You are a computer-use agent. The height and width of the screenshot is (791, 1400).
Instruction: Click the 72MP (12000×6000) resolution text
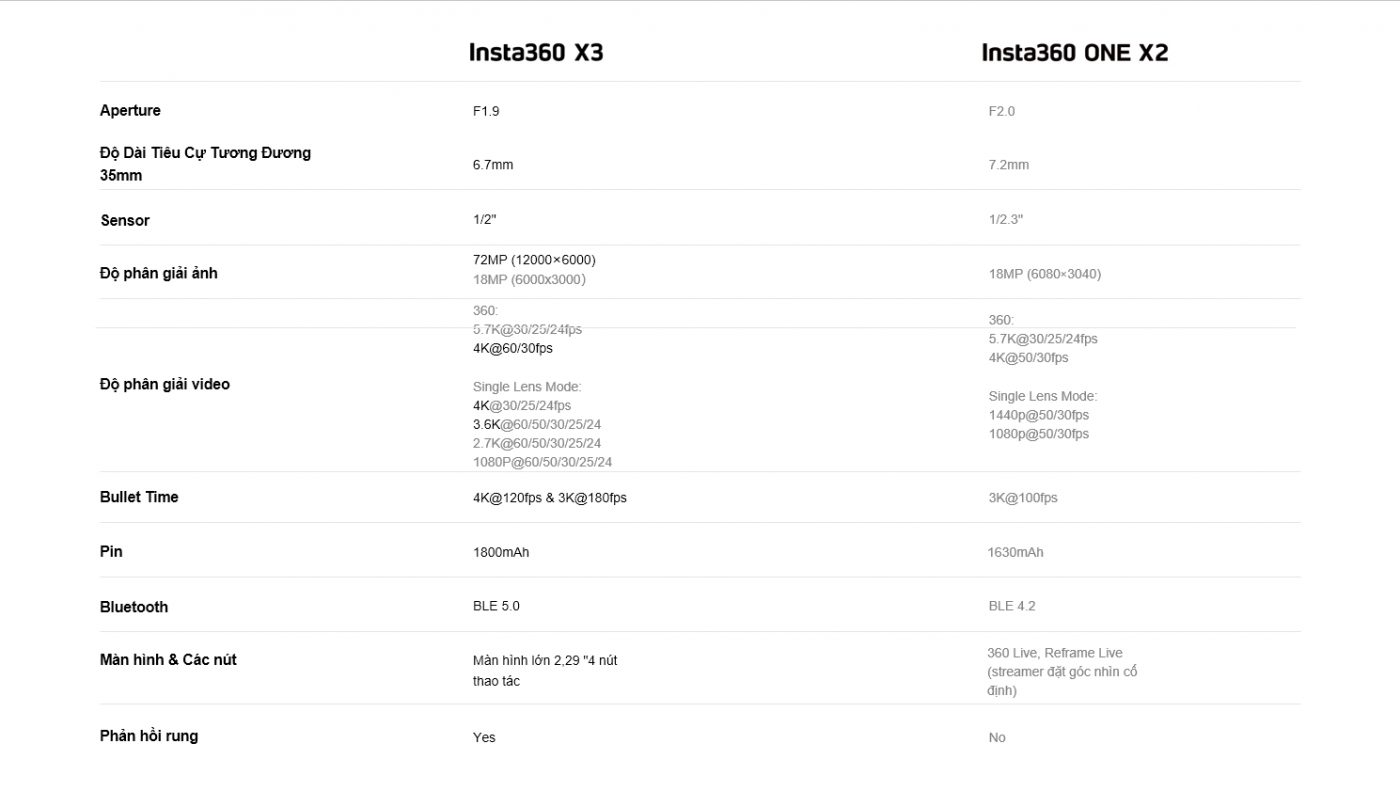tap(534, 260)
